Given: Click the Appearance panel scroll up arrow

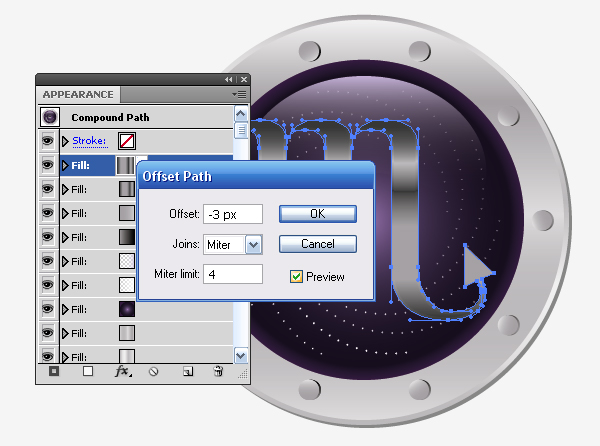Looking at the screenshot, I should point(241,114).
